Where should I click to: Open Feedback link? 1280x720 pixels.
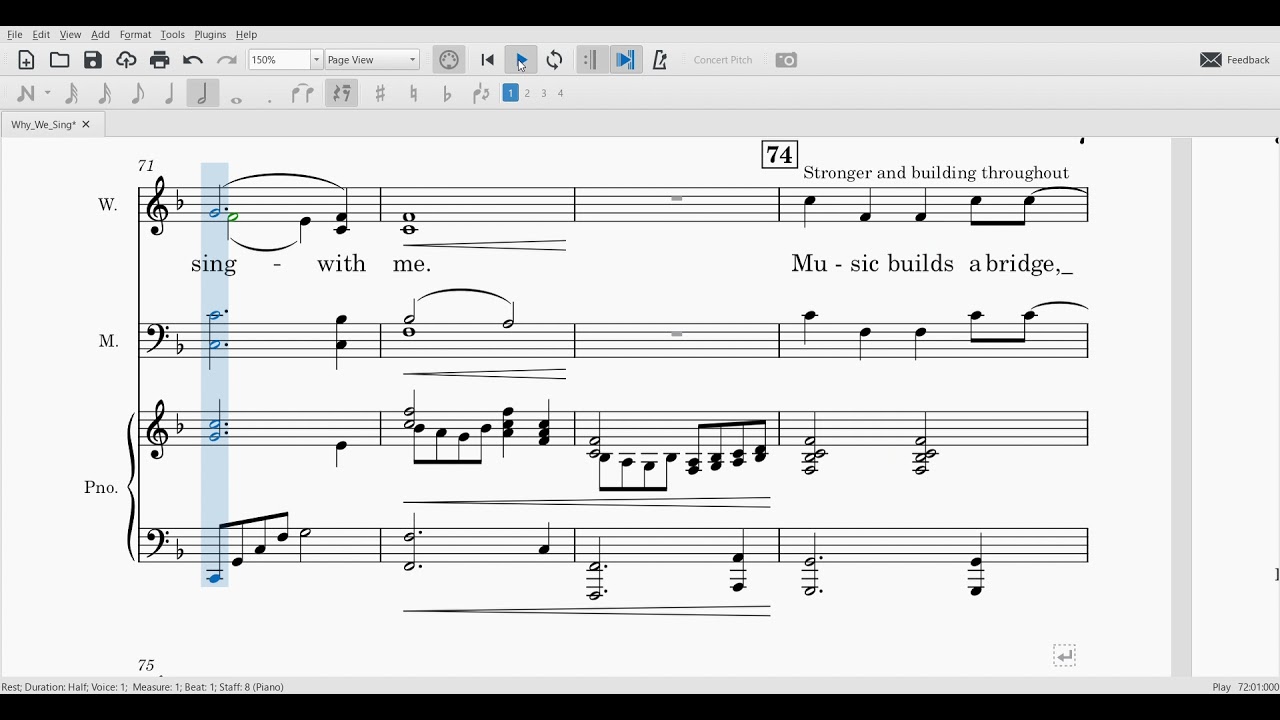pyautogui.click(x=1235, y=60)
